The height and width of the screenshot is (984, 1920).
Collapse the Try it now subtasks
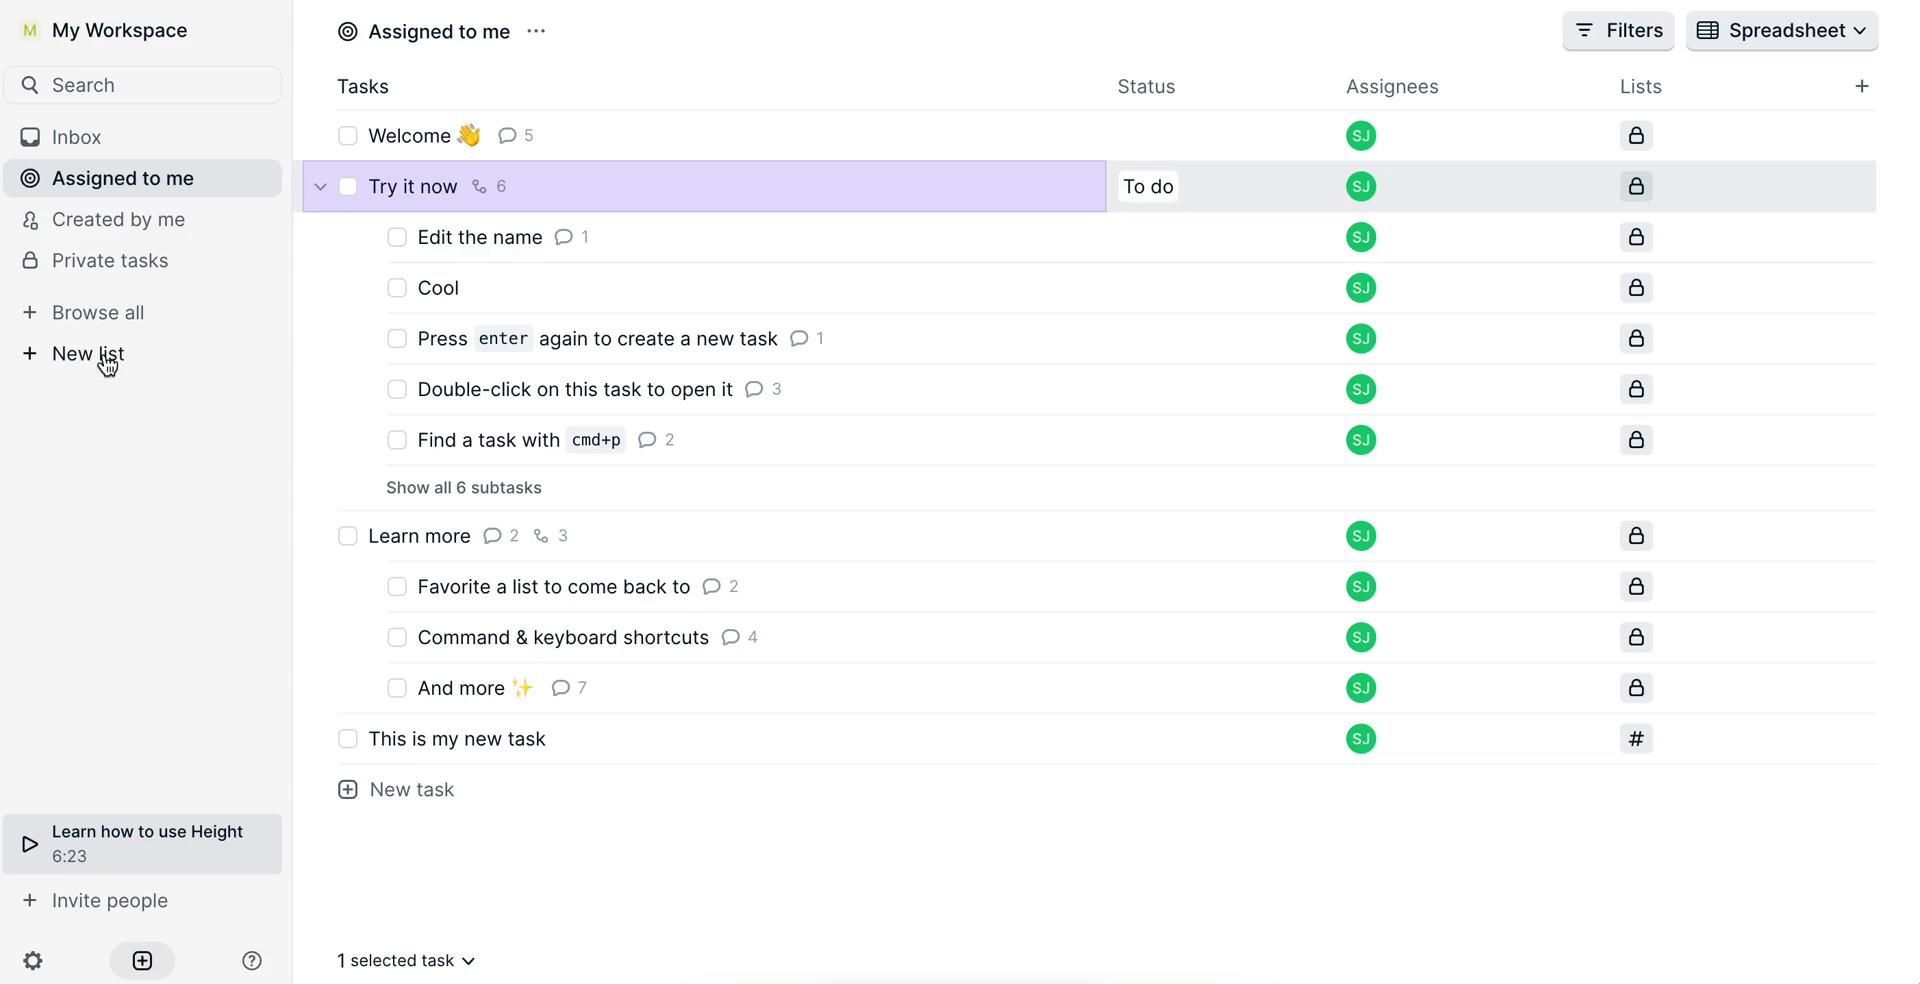320,187
